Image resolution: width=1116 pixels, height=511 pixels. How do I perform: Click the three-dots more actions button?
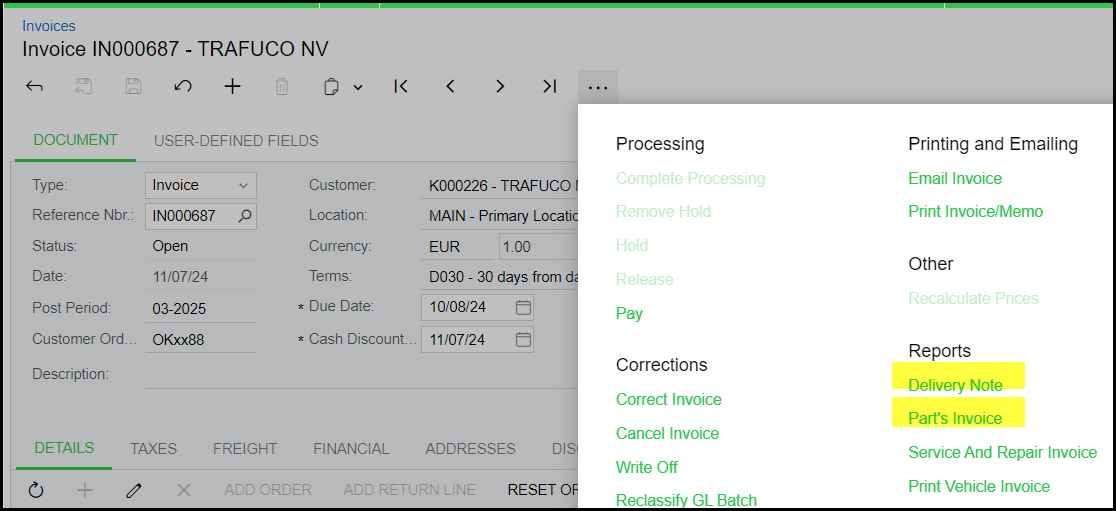tap(597, 87)
